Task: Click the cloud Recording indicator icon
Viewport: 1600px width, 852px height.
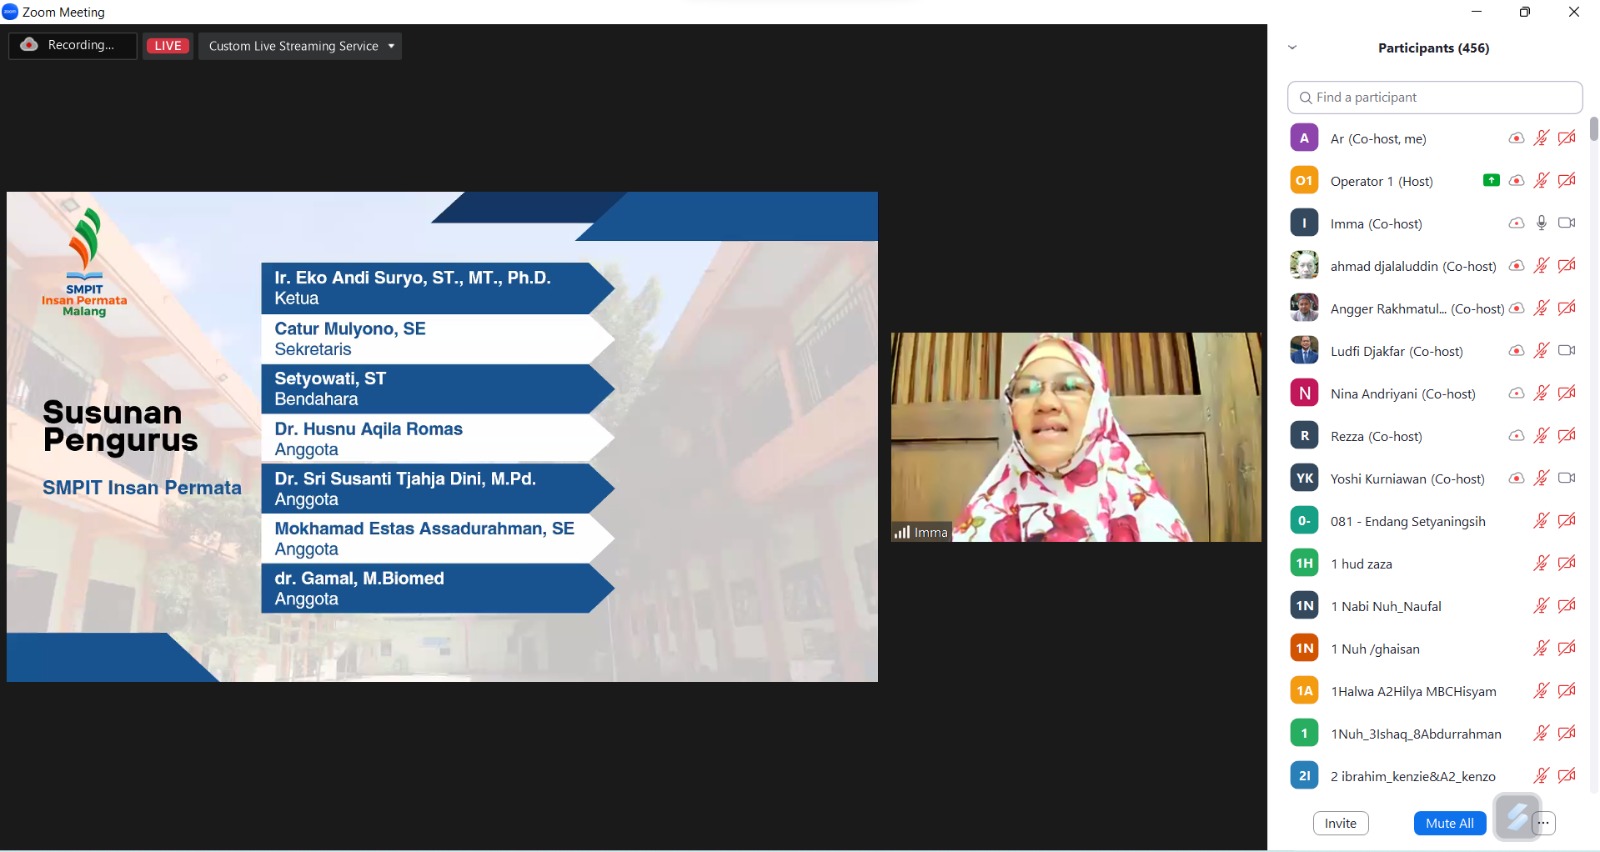Action: [29, 45]
